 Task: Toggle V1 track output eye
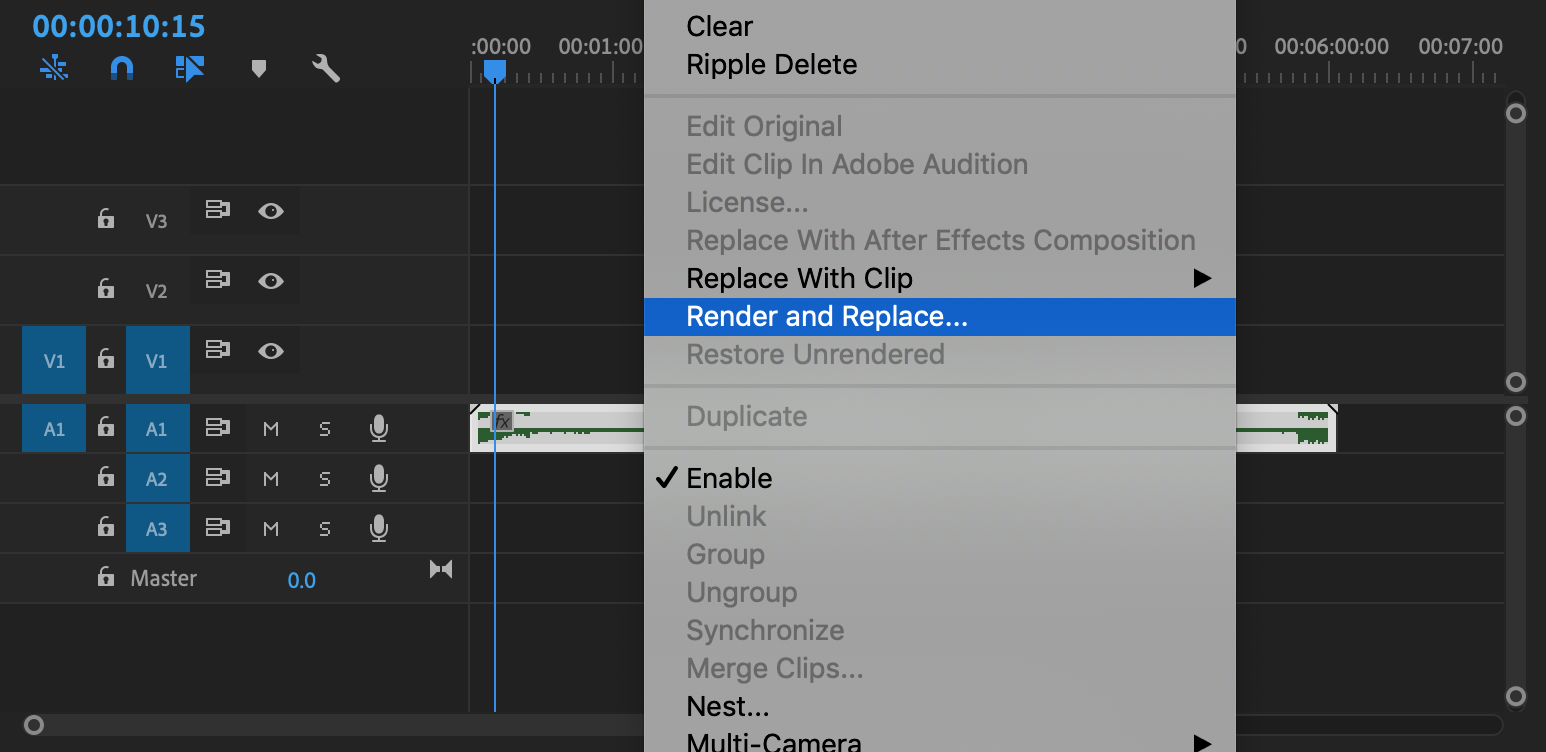click(x=271, y=351)
